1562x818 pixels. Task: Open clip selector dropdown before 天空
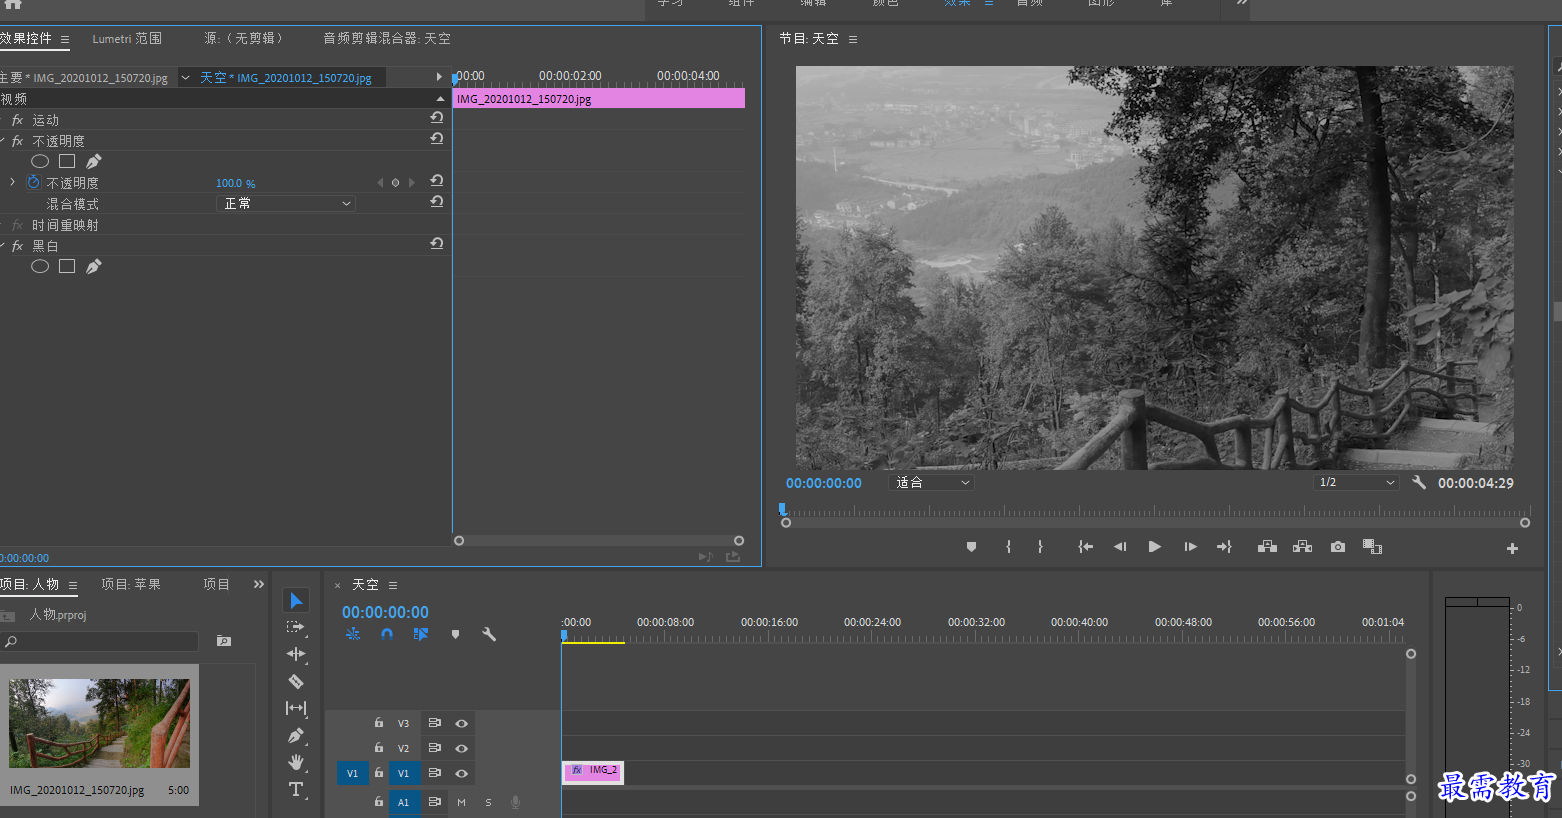tap(185, 77)
